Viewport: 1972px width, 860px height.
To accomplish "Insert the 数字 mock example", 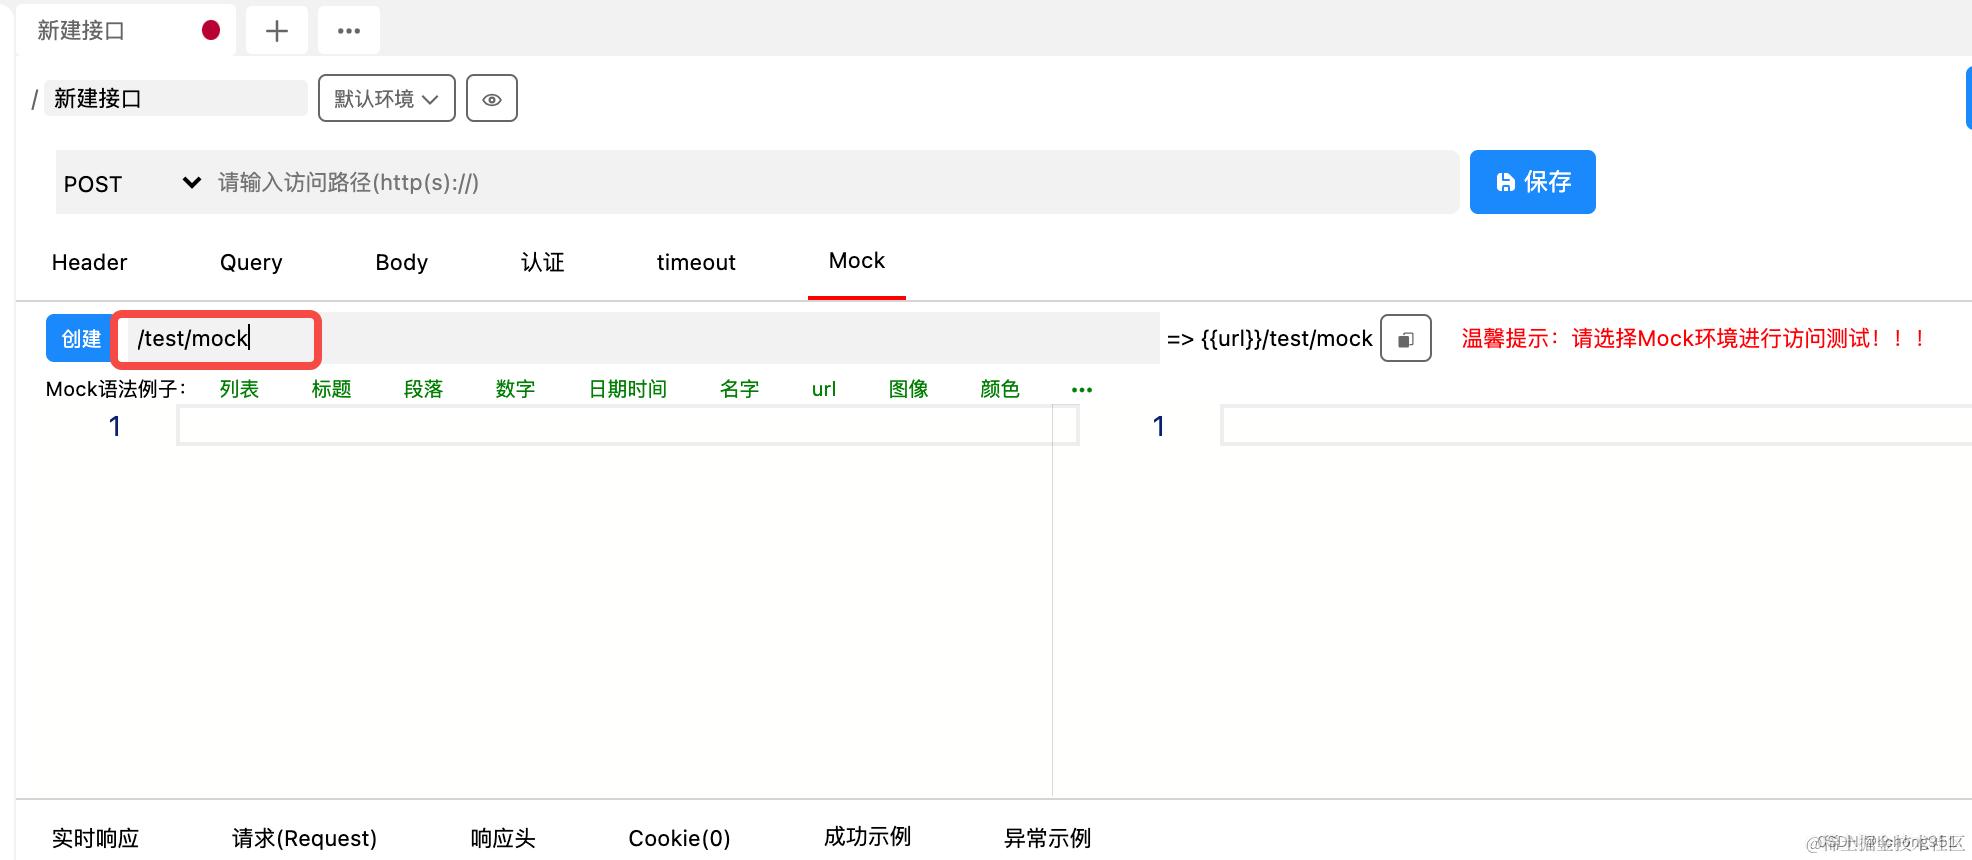I will coord(515,389).
